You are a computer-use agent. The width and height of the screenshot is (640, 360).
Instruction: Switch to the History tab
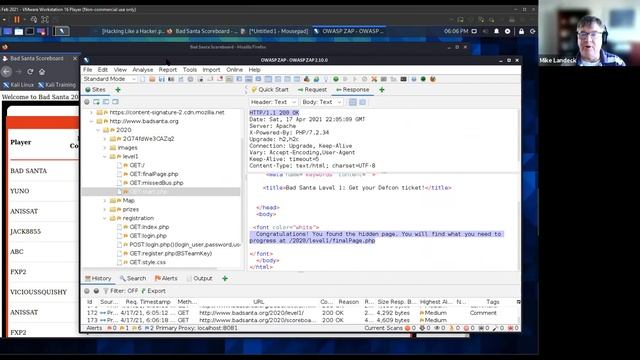(x=98, y=278)
